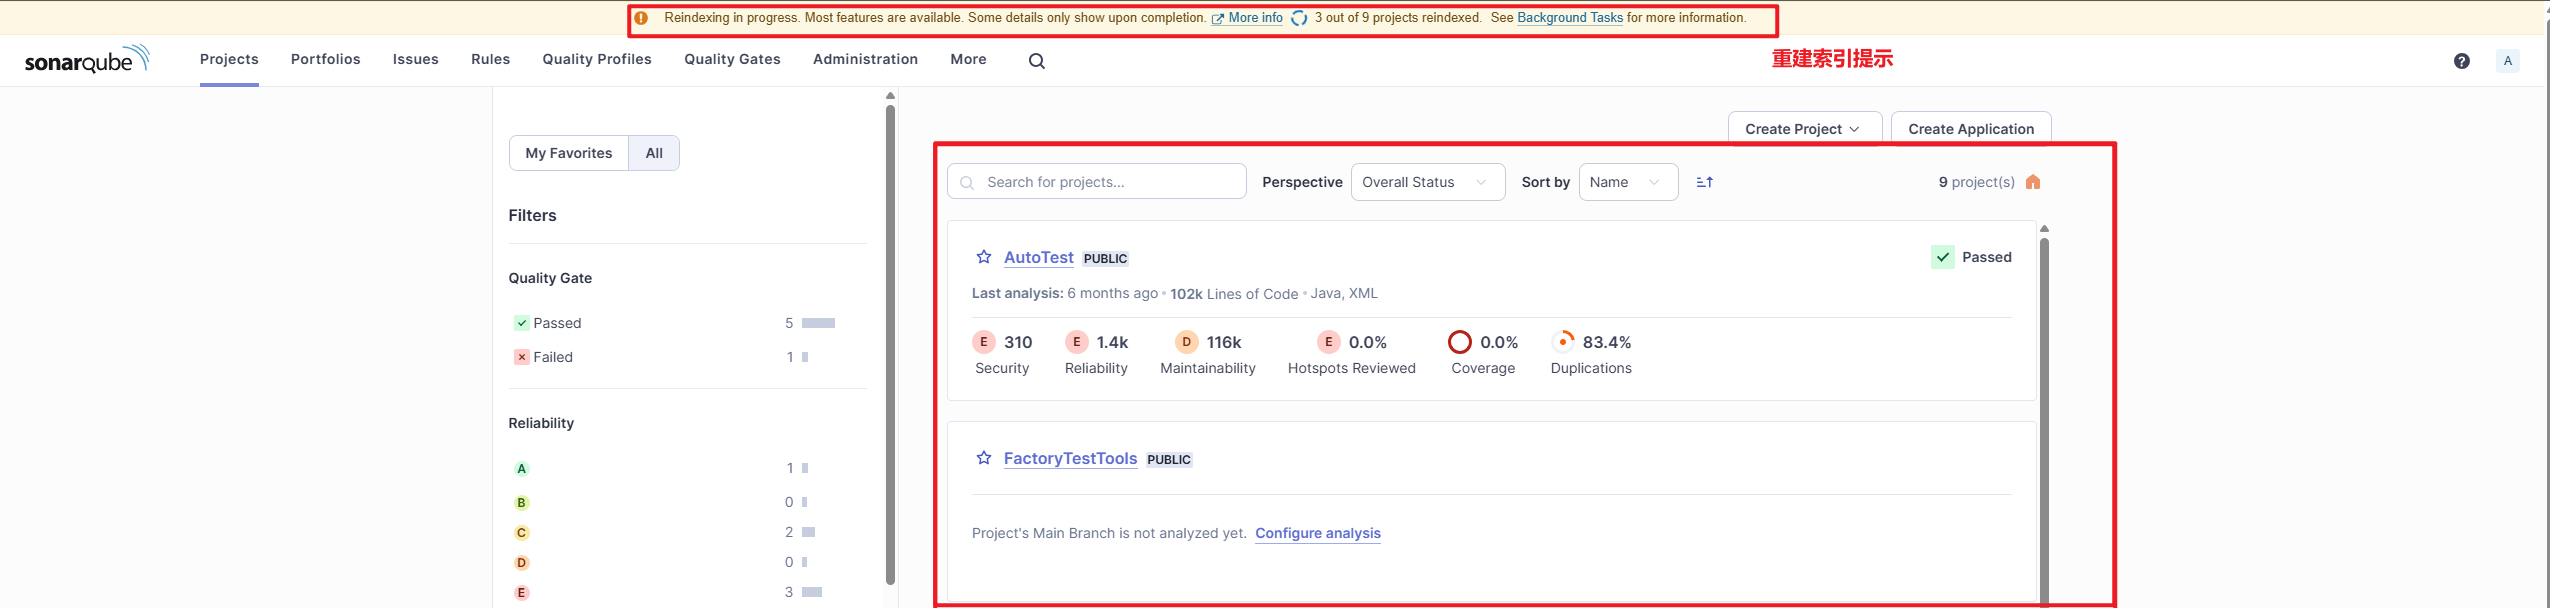Click the "Quality Gate" filter heading

(550, 278)
